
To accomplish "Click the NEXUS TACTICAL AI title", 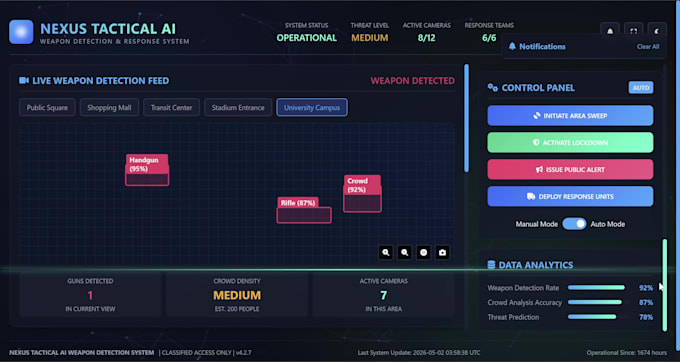I will [x=108, y=29].
